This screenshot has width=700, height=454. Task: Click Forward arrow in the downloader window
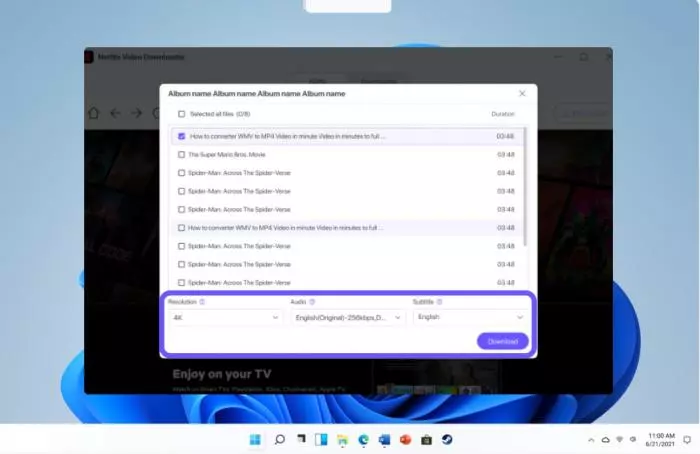pos(137,113)
